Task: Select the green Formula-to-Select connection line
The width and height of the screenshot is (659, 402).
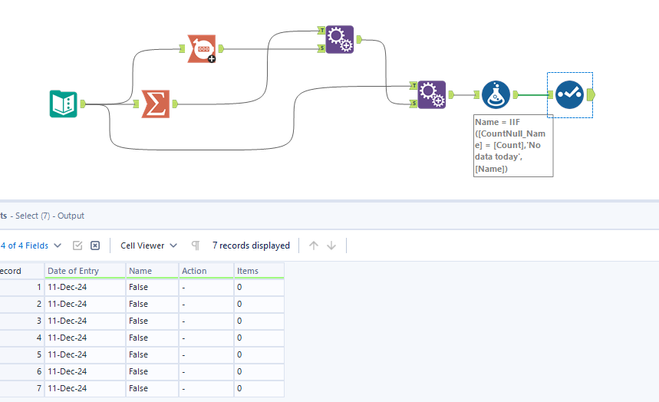Action: [x=533, y=95]
